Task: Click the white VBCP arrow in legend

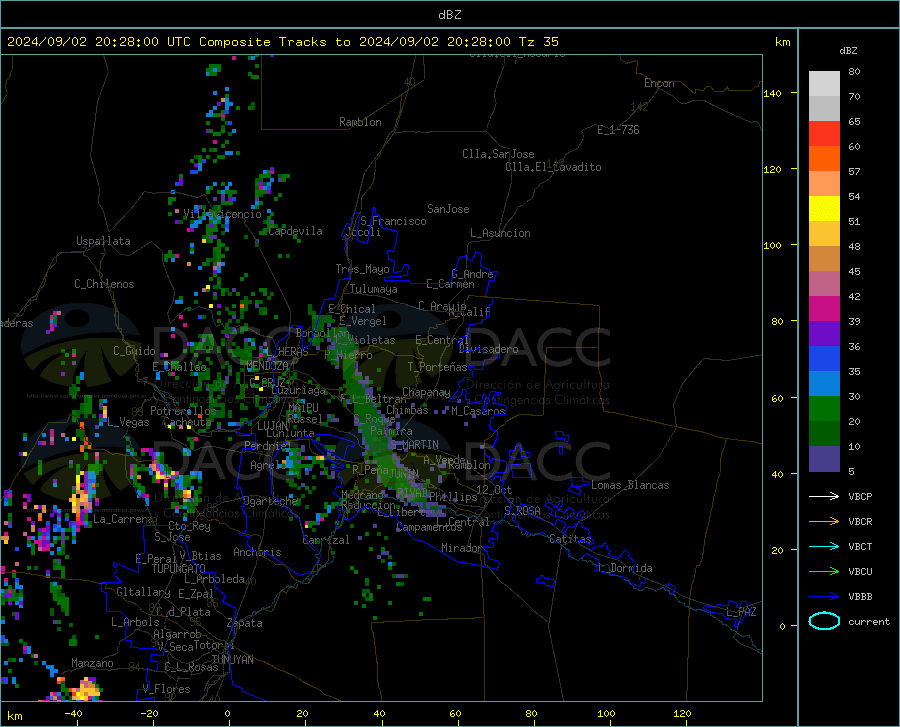Action: [824, 496]
